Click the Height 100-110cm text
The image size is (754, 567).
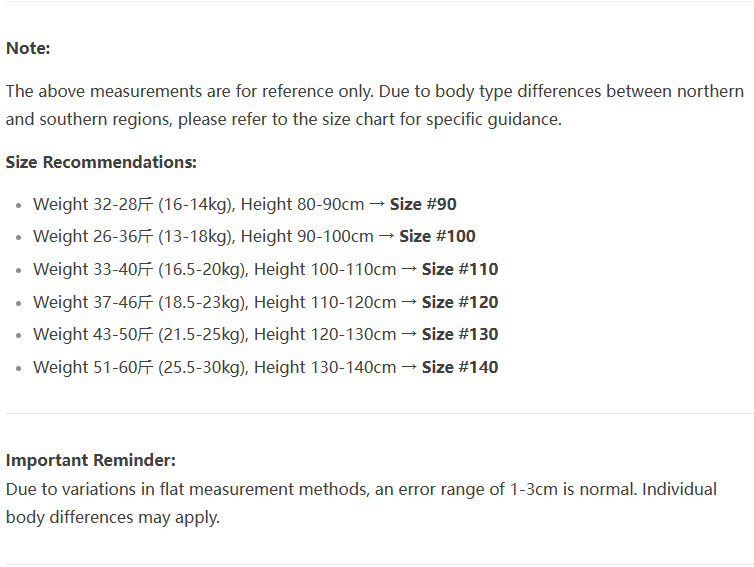coord(325,269)
